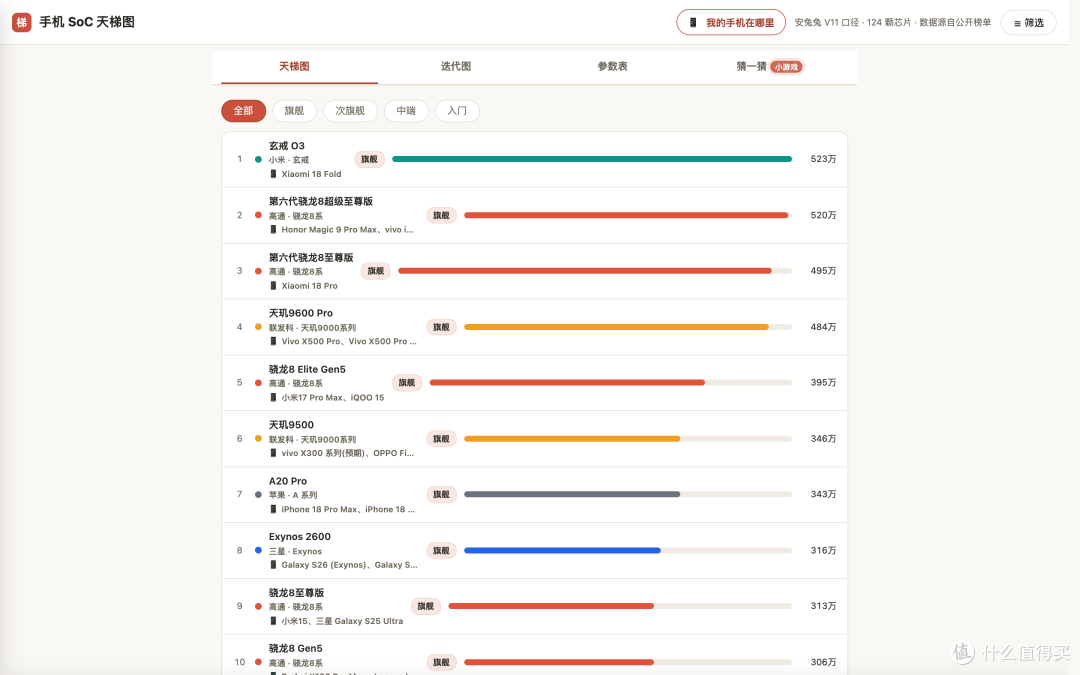Image resolution: width=1080 pixels, height=675 pixels.
Task: Click the red dot beside 骁龙8至尊版 row 9
Action: [x=258, y=606]
